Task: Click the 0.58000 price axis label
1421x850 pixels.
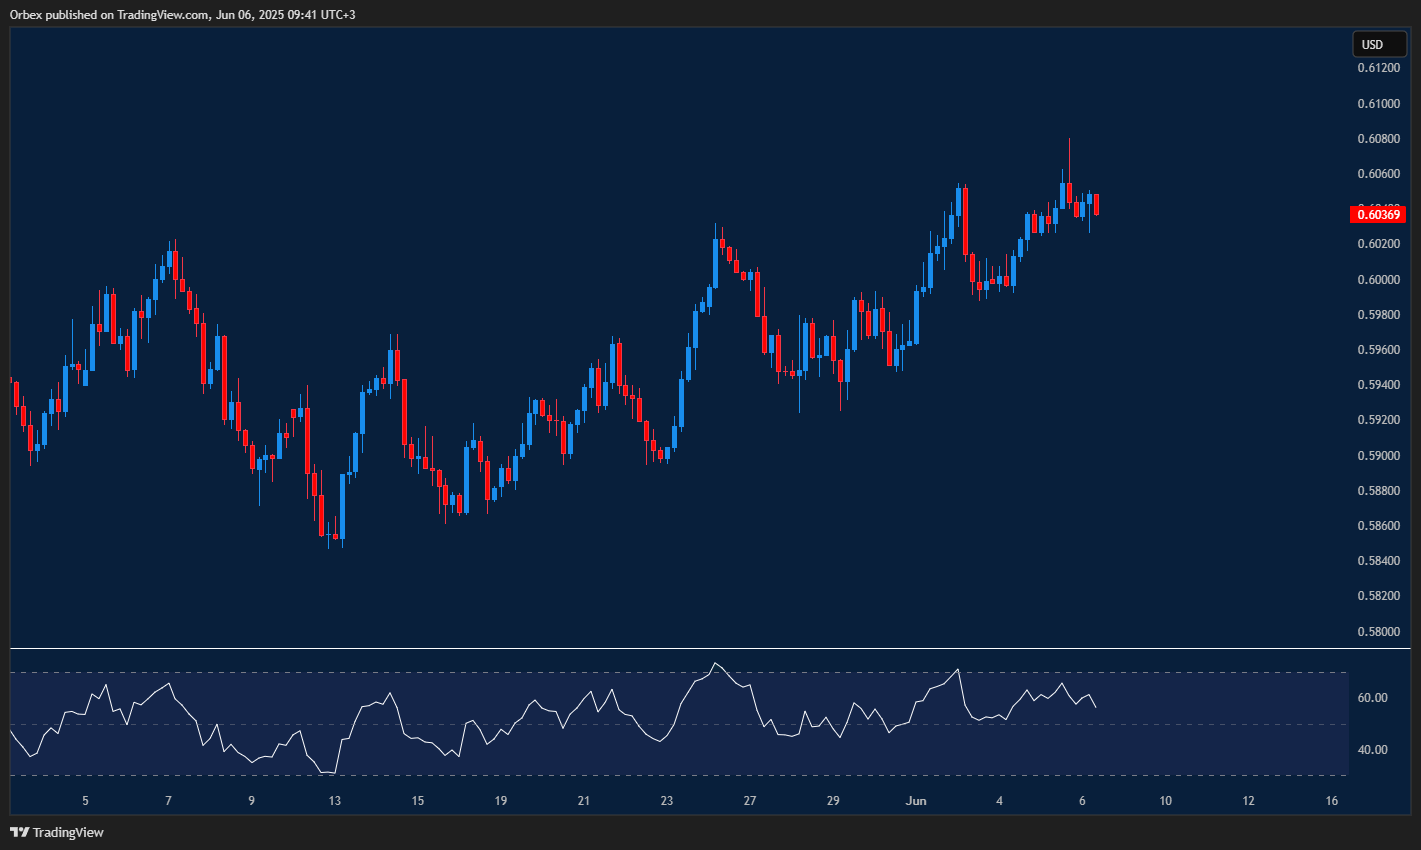Action: [1377, 631]
